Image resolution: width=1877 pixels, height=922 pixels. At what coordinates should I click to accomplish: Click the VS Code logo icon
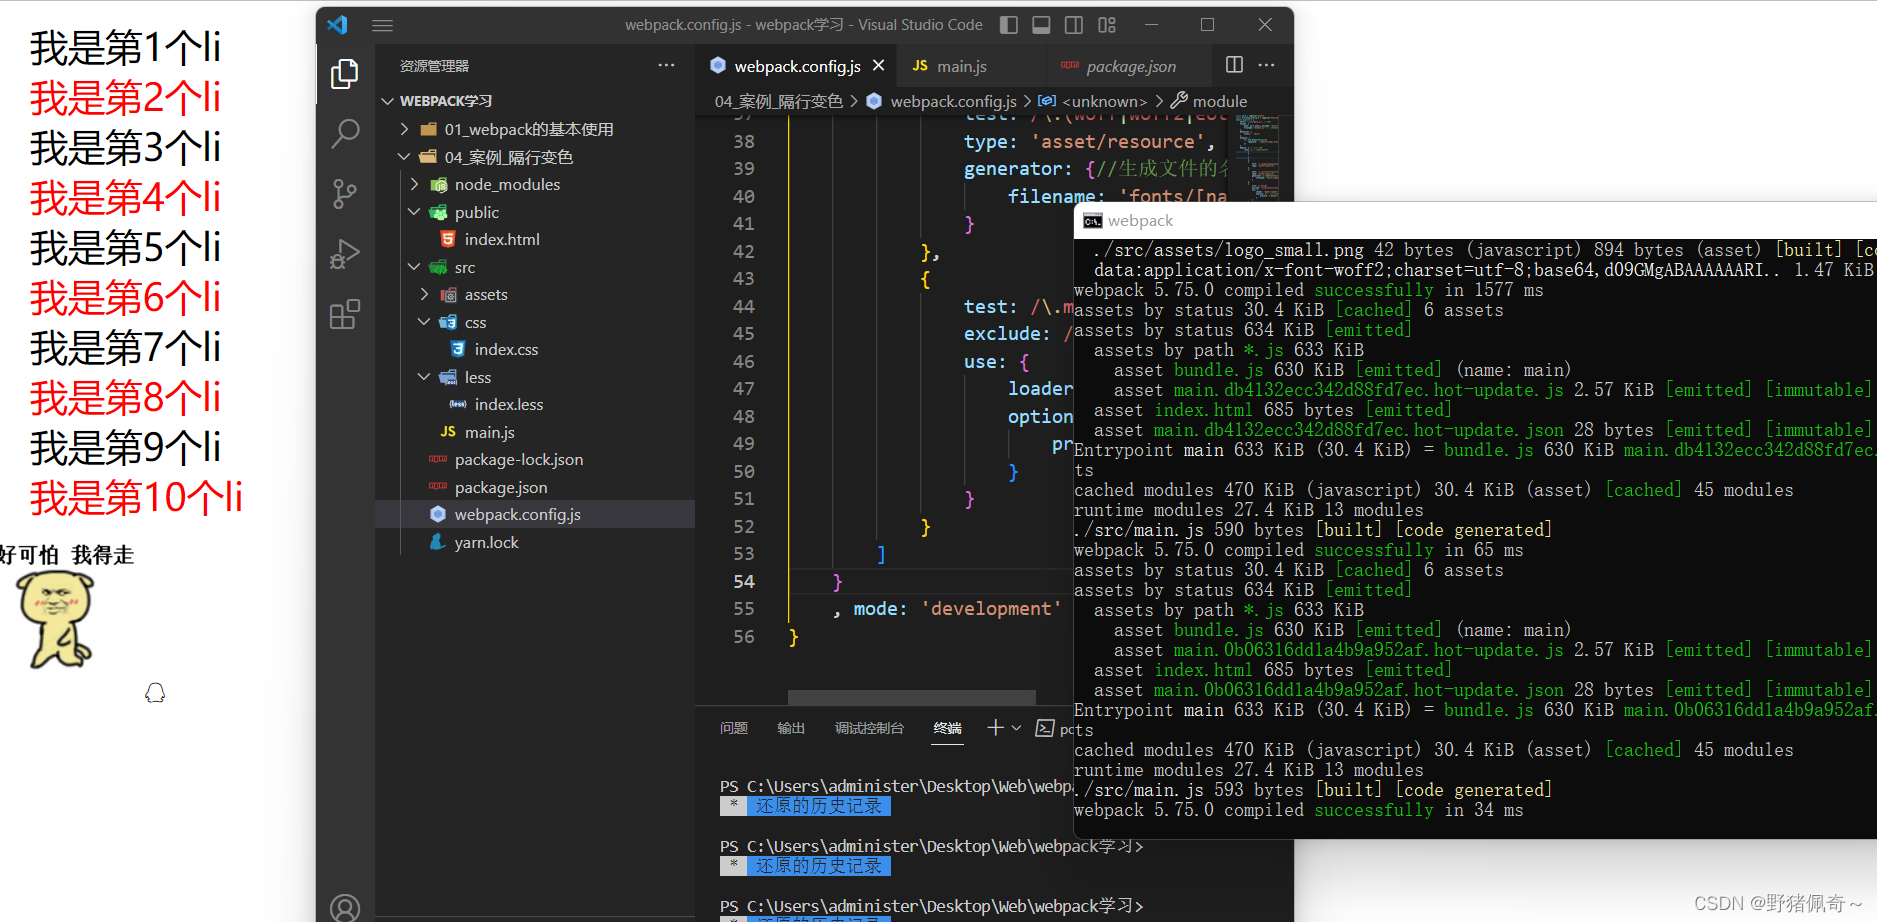(337, 25)
